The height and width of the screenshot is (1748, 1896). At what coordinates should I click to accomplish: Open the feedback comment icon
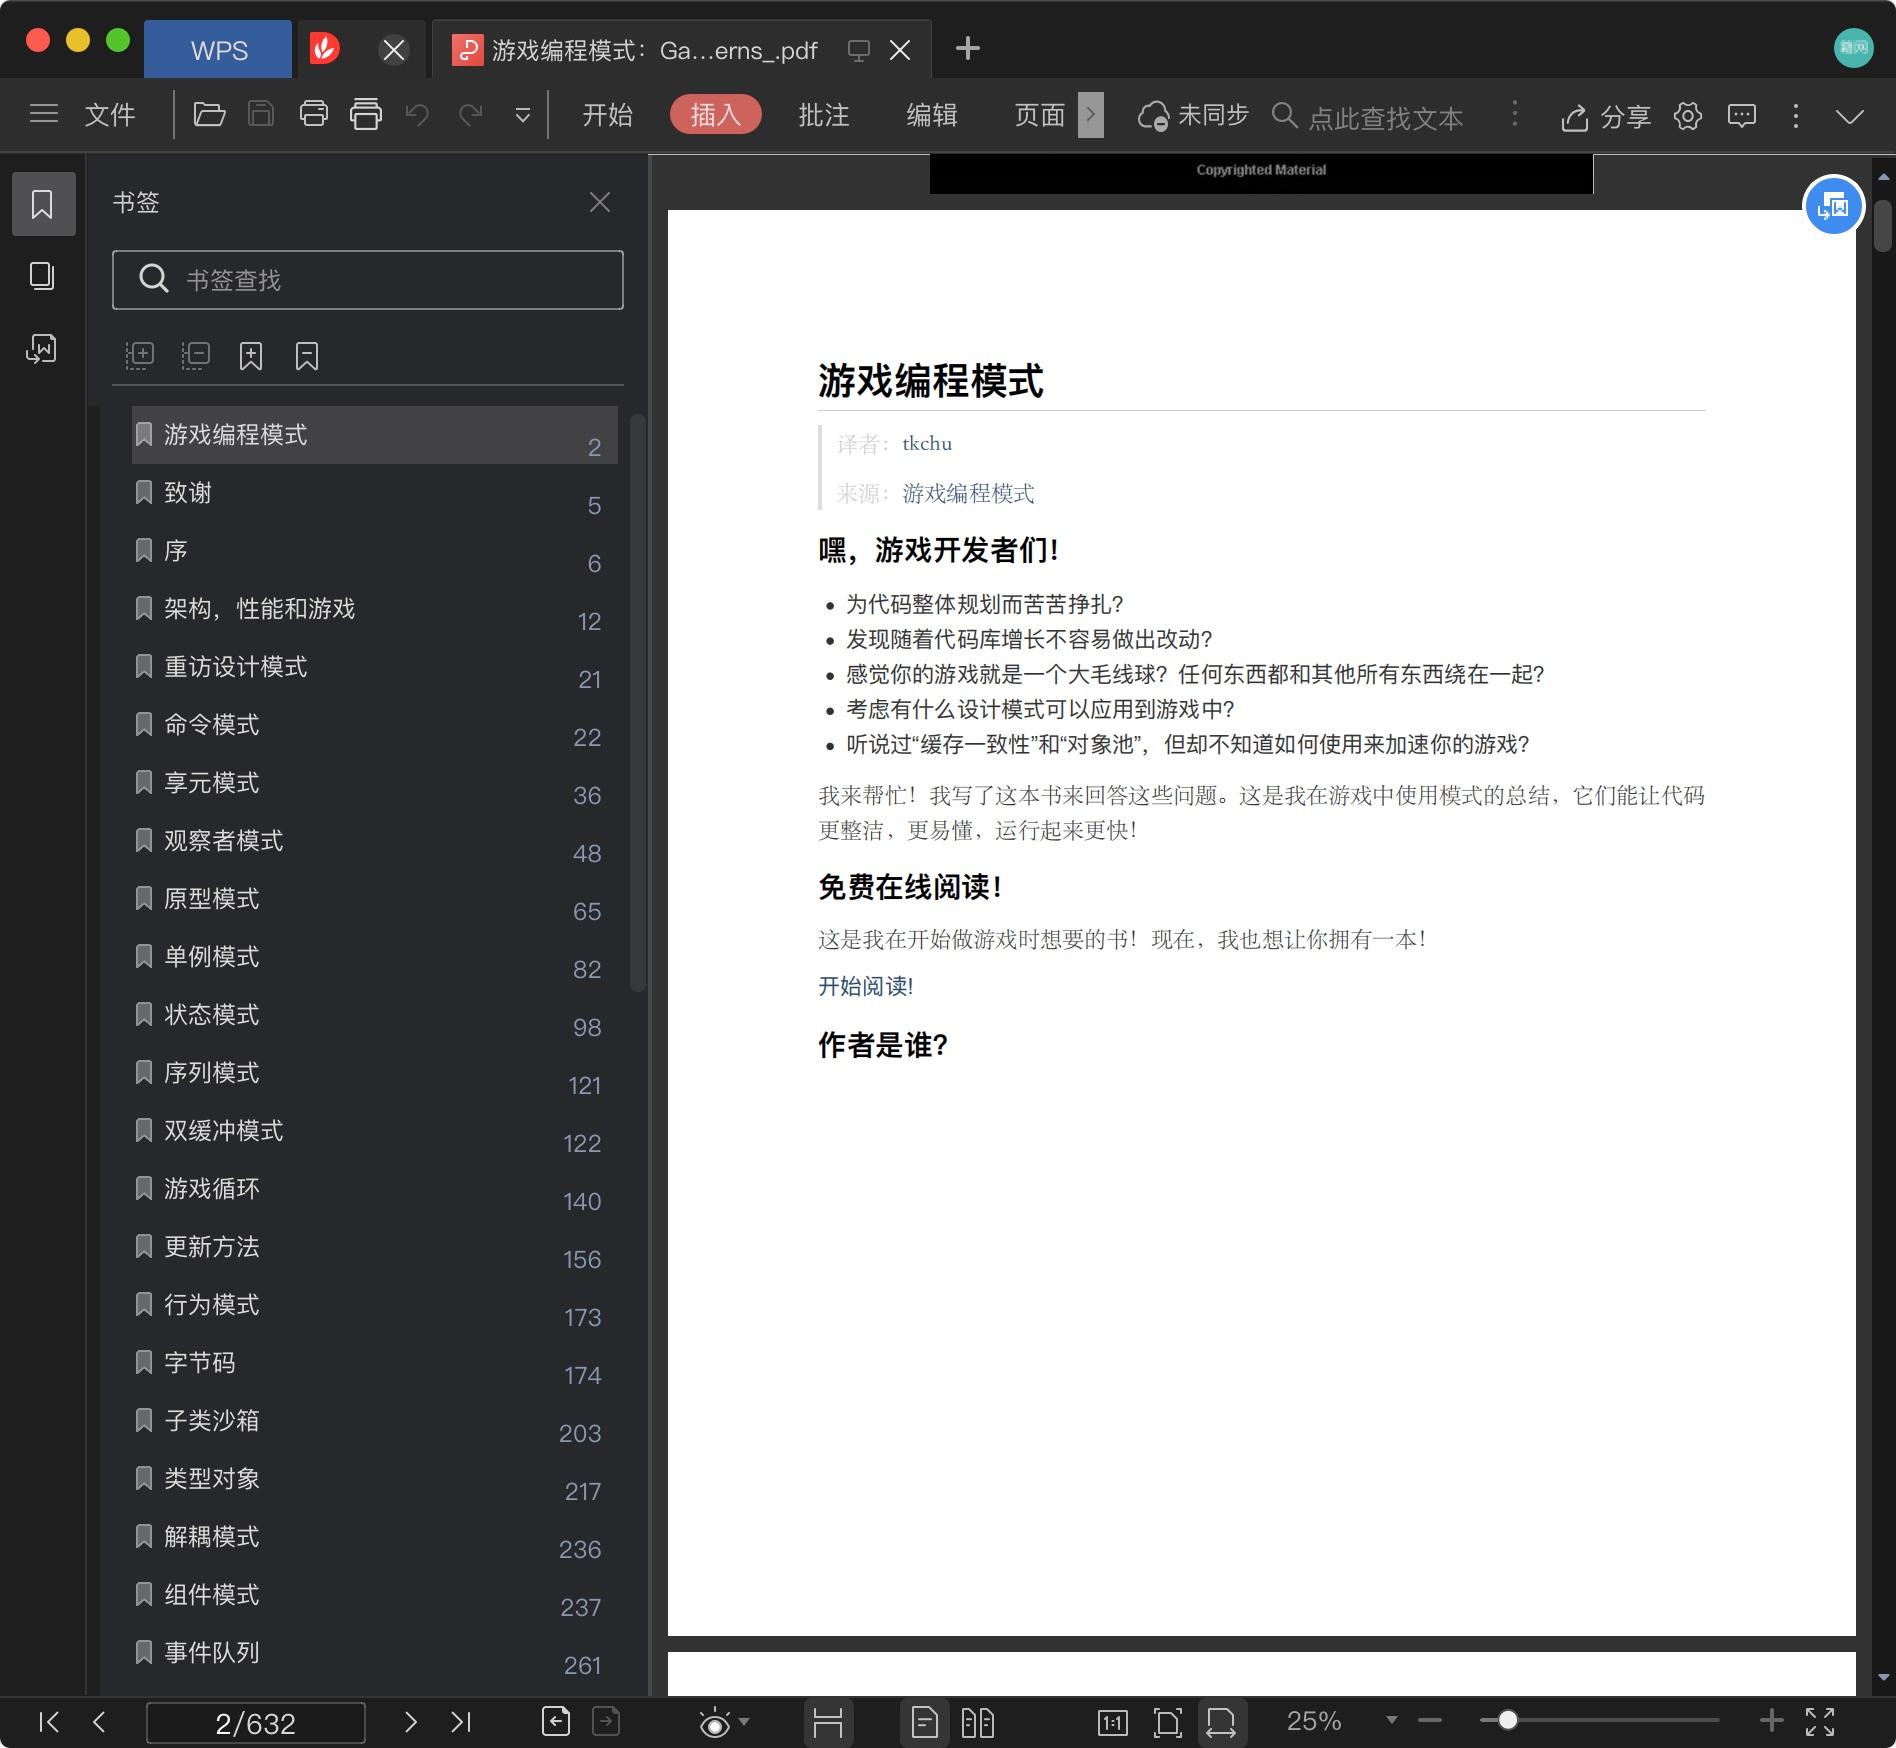1742,116
